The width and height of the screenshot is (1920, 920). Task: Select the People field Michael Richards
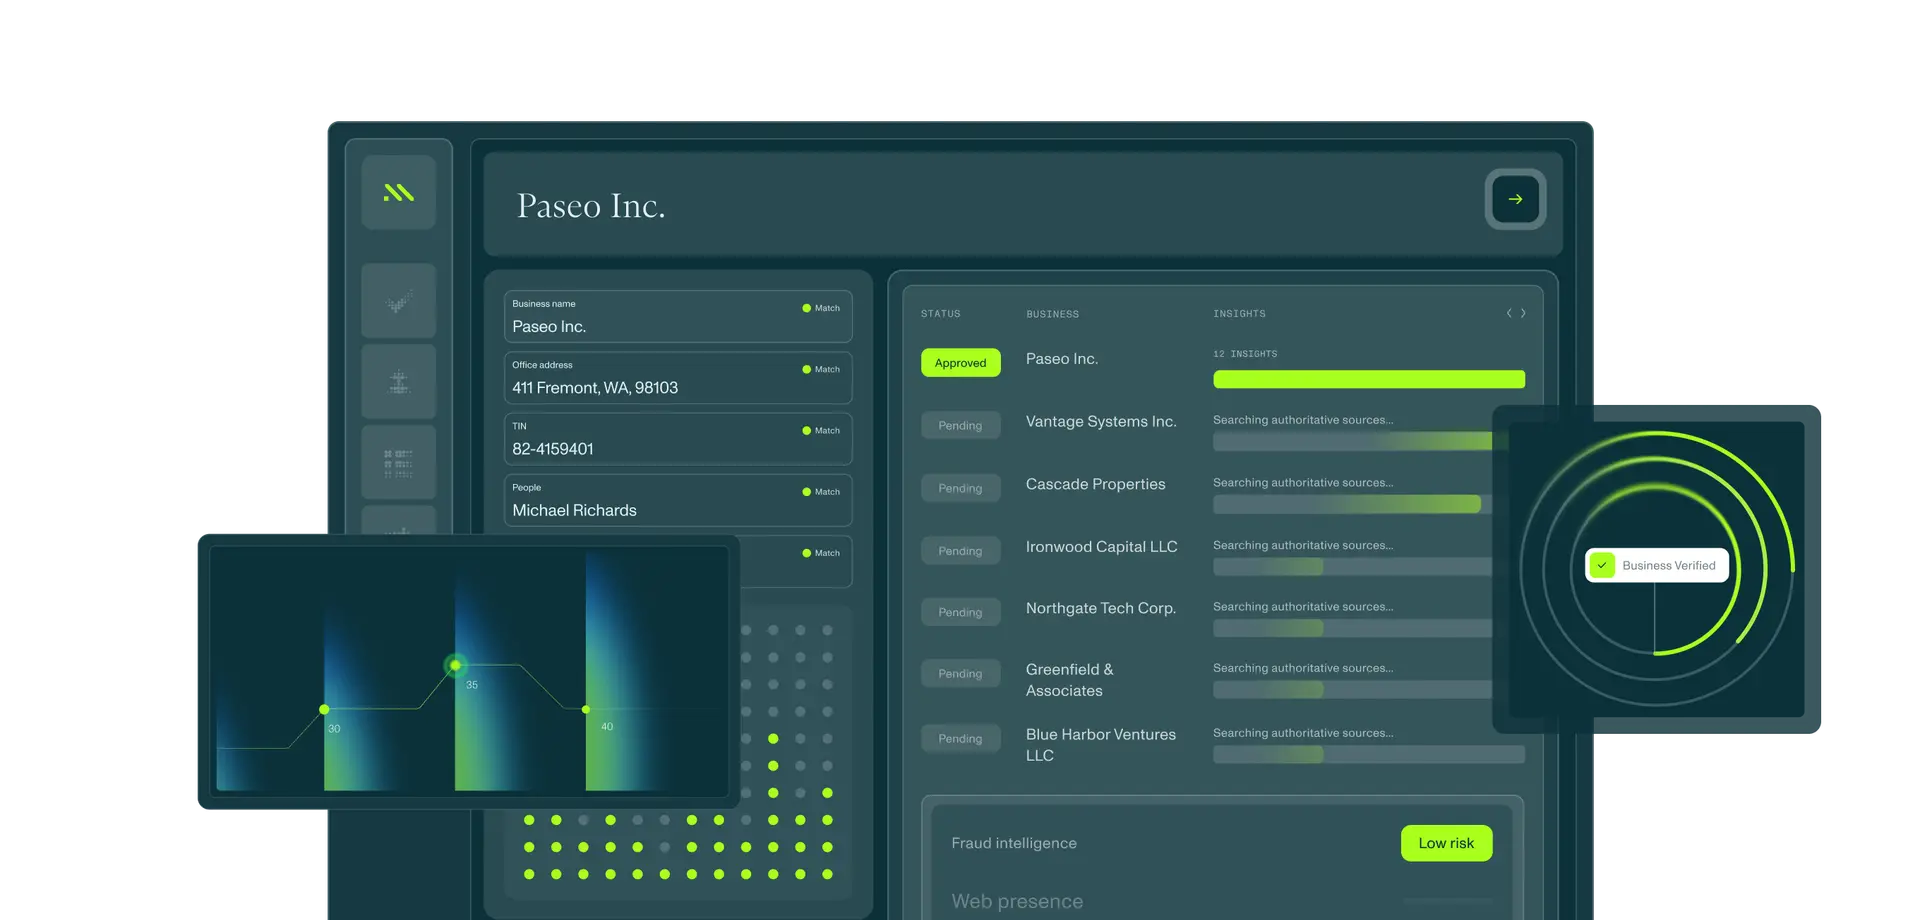pos(678,500)
